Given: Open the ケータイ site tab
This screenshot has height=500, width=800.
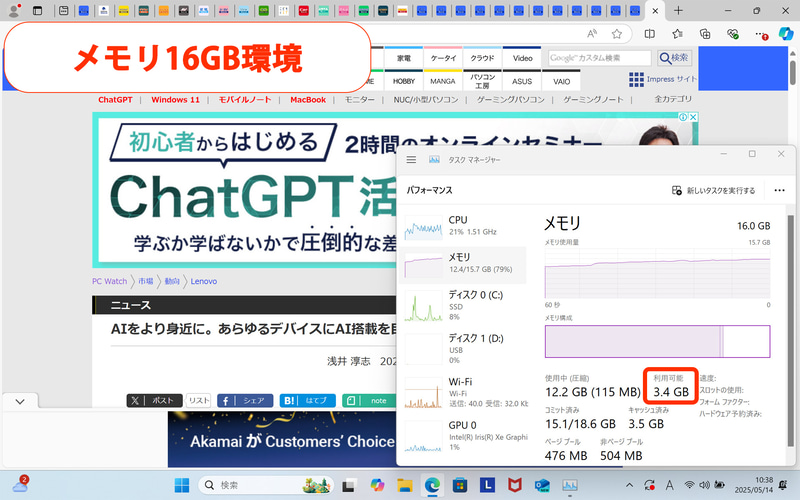Looking at the screenshot, I should click(x=443, y=58).
